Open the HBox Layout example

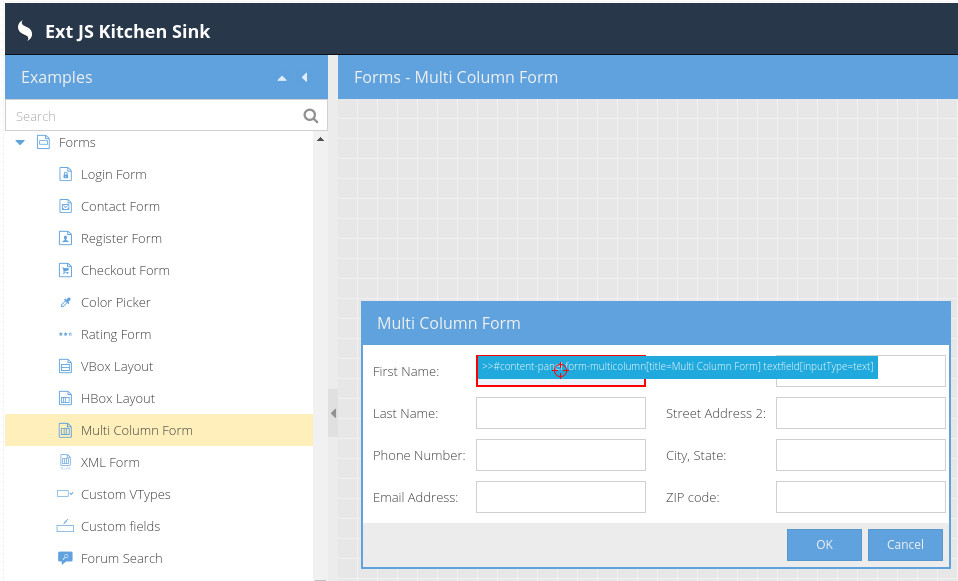[117, 398]
